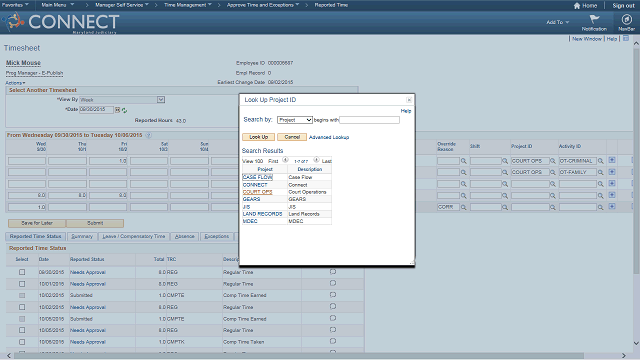Image resolution: width=640 pixels, height=360 pixels.
Task: Click the Save for Later button
Action: tap(37, 223)
